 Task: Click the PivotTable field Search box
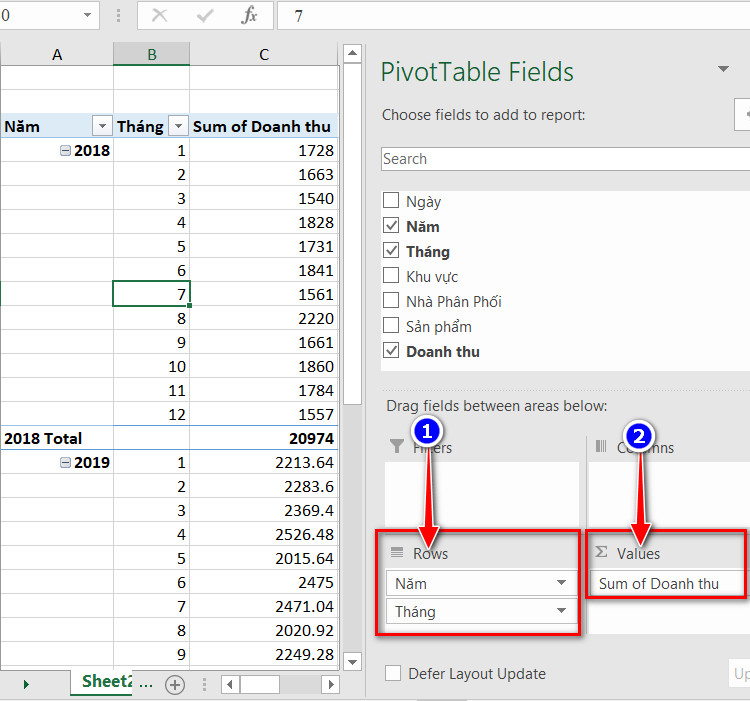point(565,159)
